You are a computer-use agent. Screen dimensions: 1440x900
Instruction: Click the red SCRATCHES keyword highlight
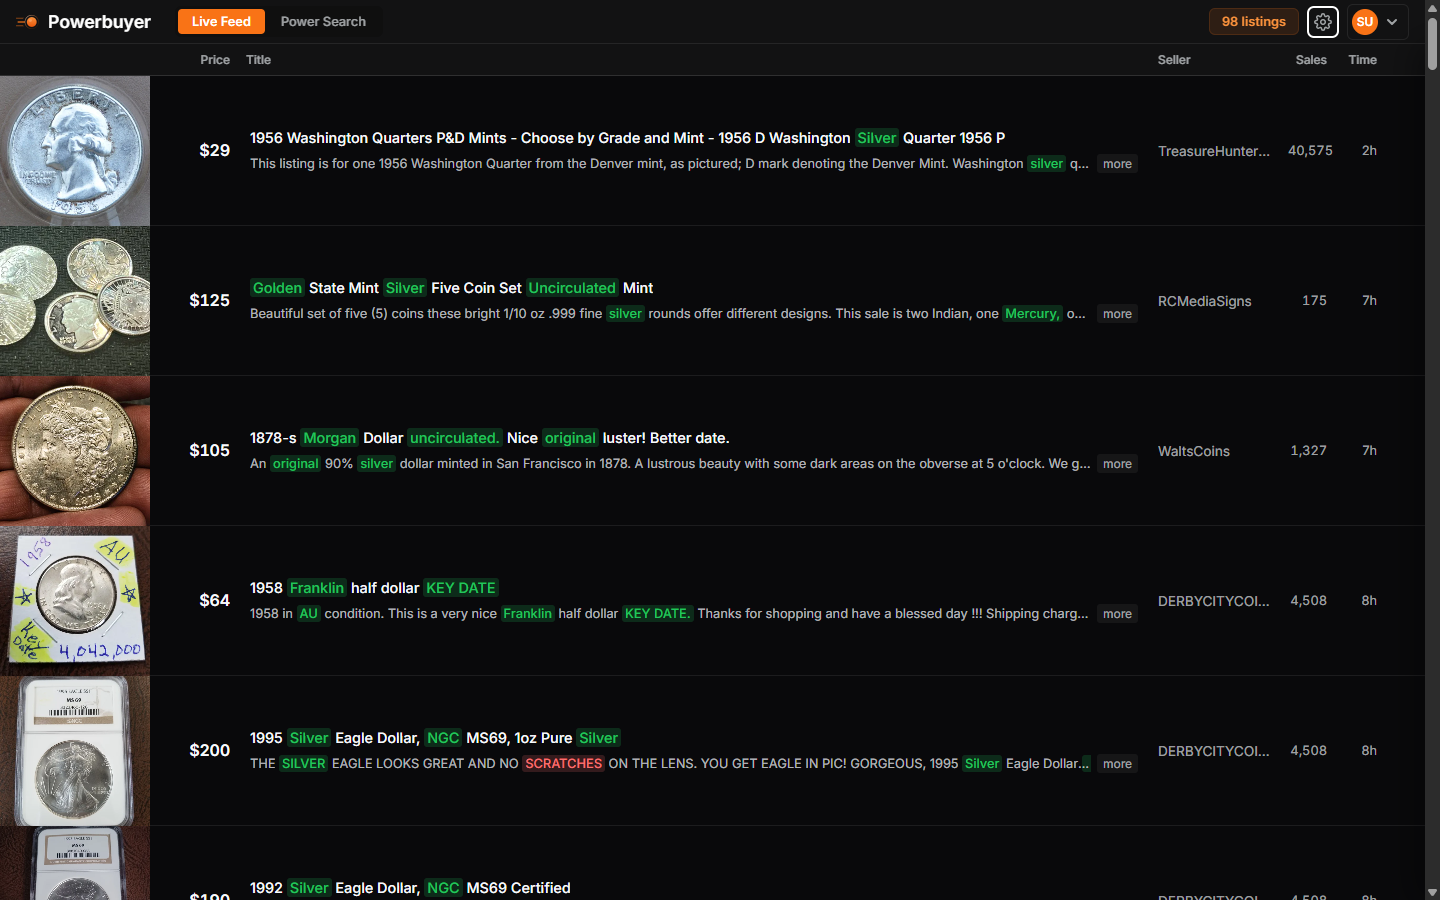[564, 763]
